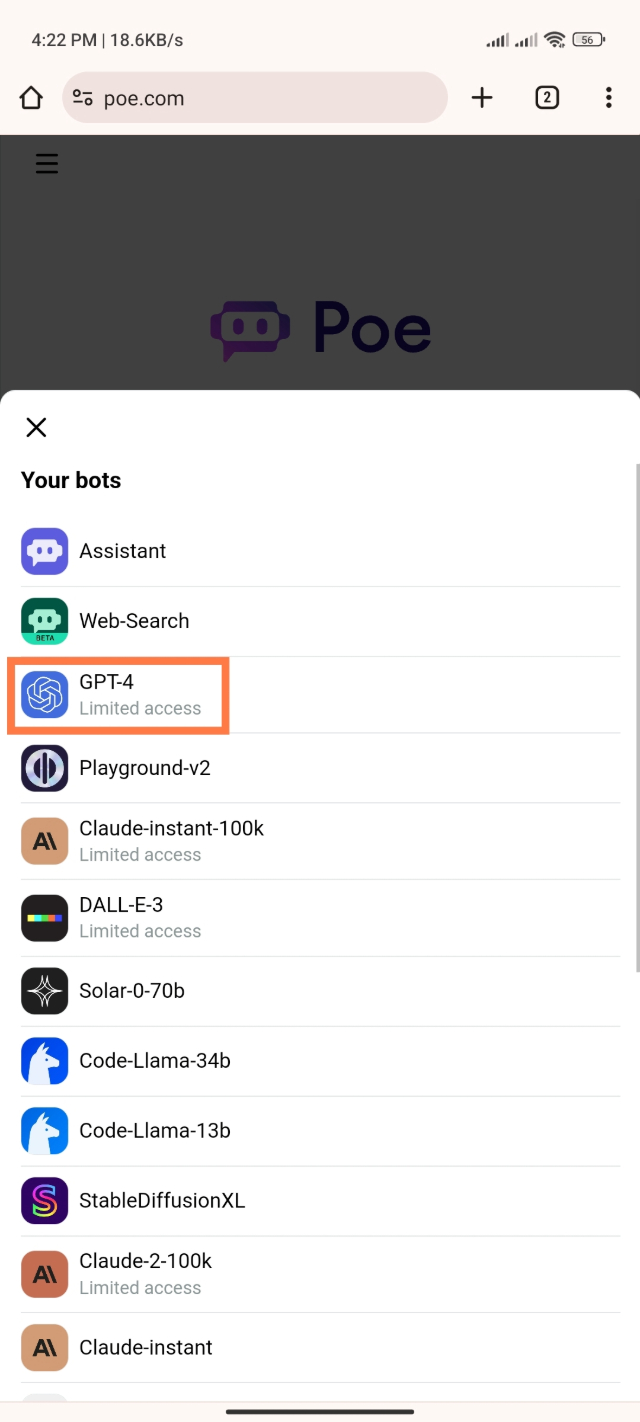The image size is (640, 1422).
Task: Go to browser home page
Action: [x=31, y=97]
